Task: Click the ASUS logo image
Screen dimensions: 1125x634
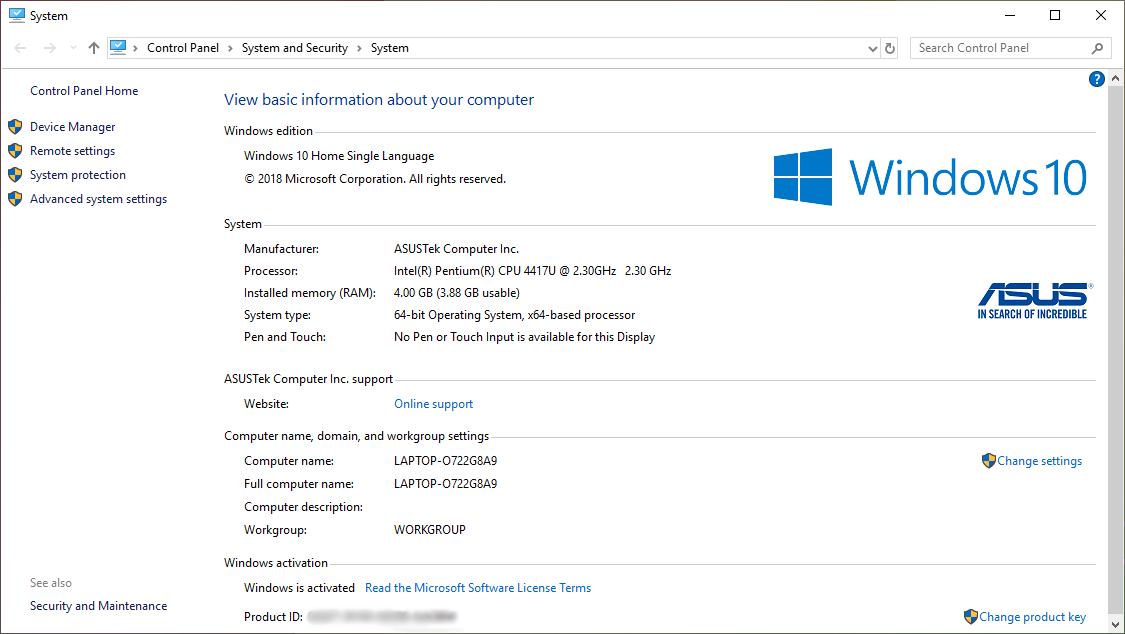Action: pos(1033,300)
